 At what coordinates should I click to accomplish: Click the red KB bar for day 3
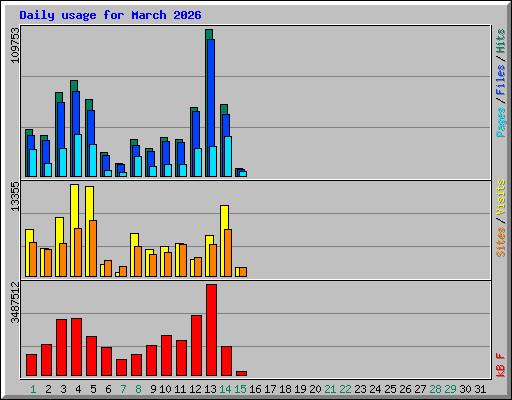pyautogui.click(x=62, y=347)
